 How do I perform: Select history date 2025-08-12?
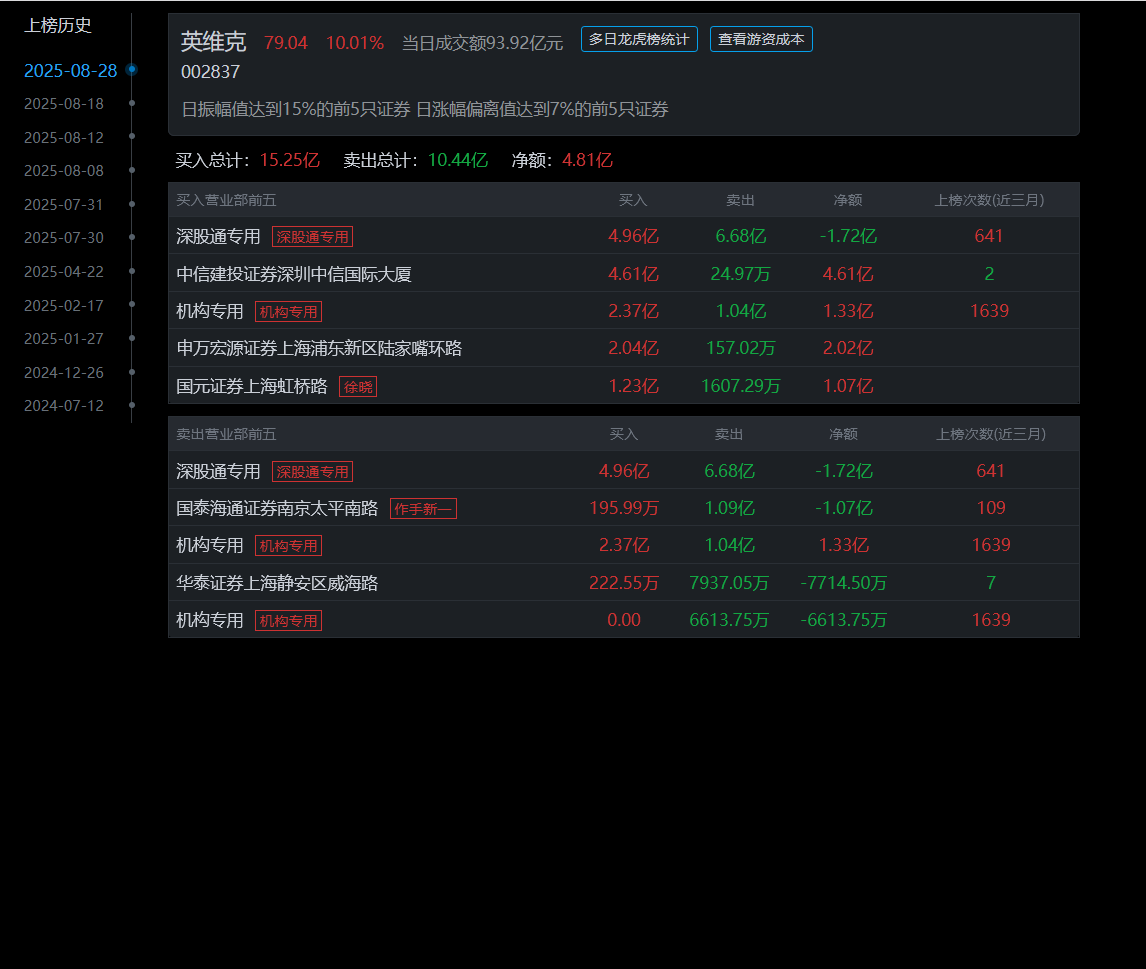64,137
